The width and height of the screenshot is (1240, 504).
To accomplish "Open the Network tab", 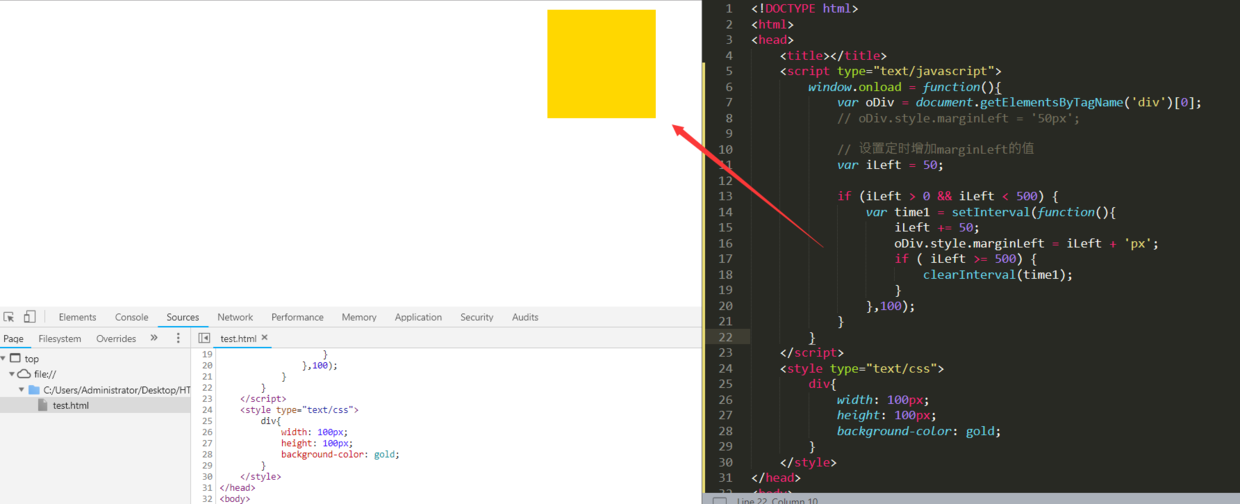I will [x=235, y=317].
